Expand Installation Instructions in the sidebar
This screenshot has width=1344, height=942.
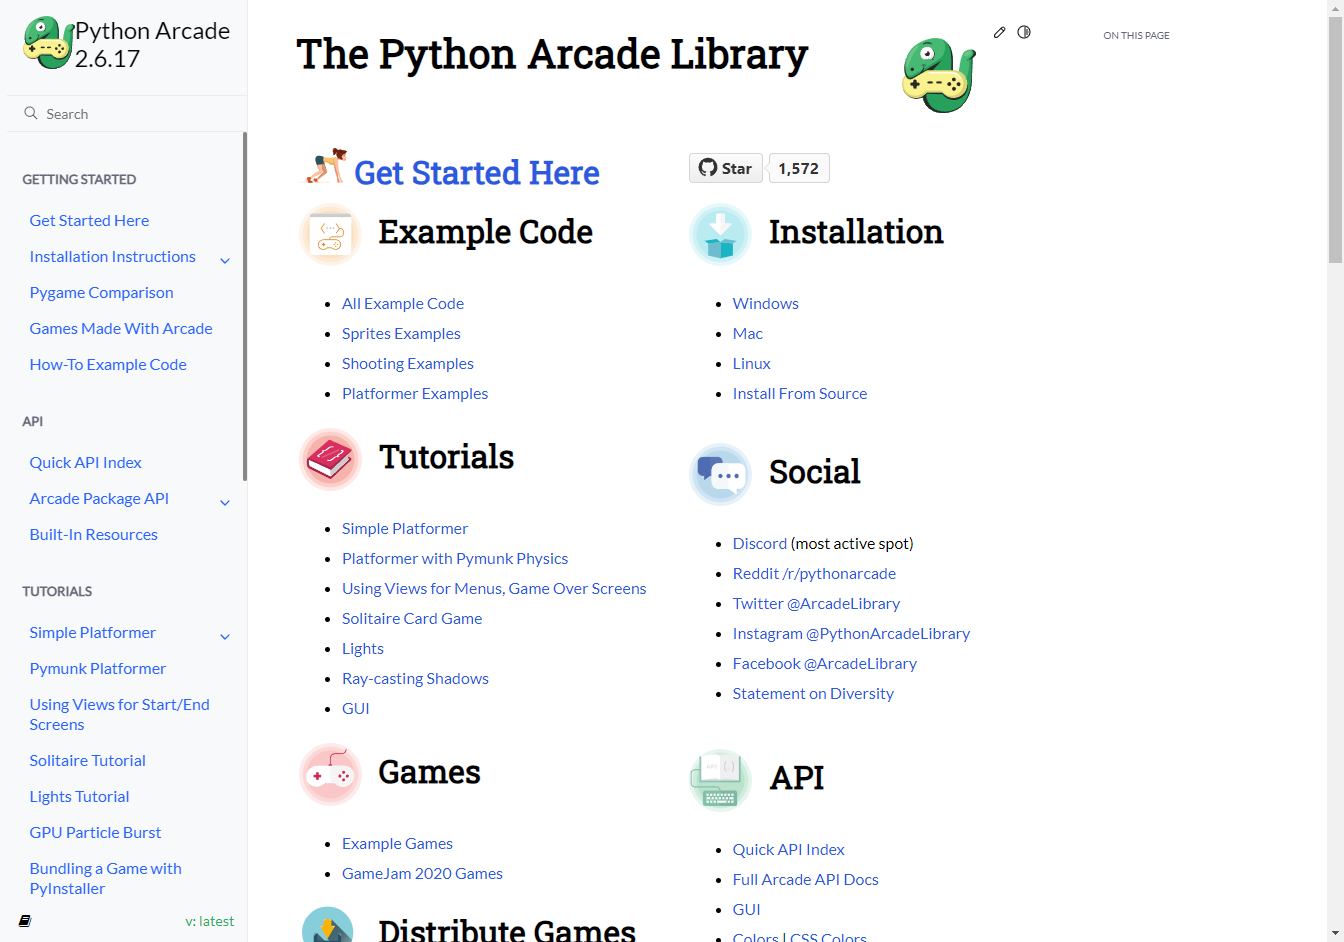(225, 260)
